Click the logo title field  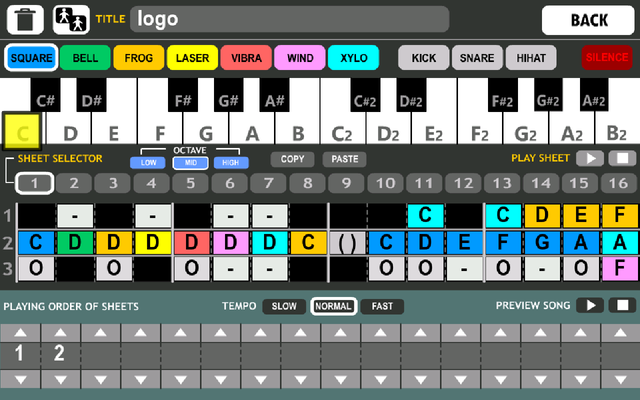point(289,19)
